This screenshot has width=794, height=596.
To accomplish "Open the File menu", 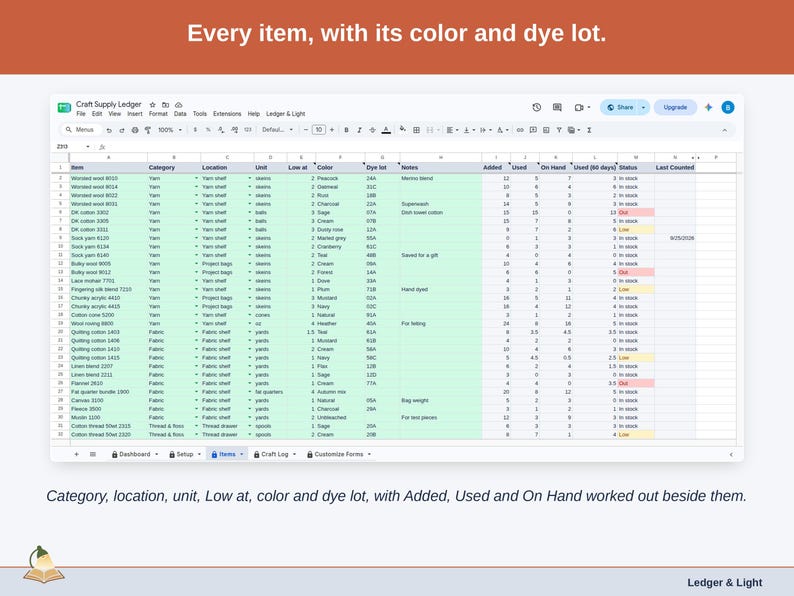I will coord(81,114).
